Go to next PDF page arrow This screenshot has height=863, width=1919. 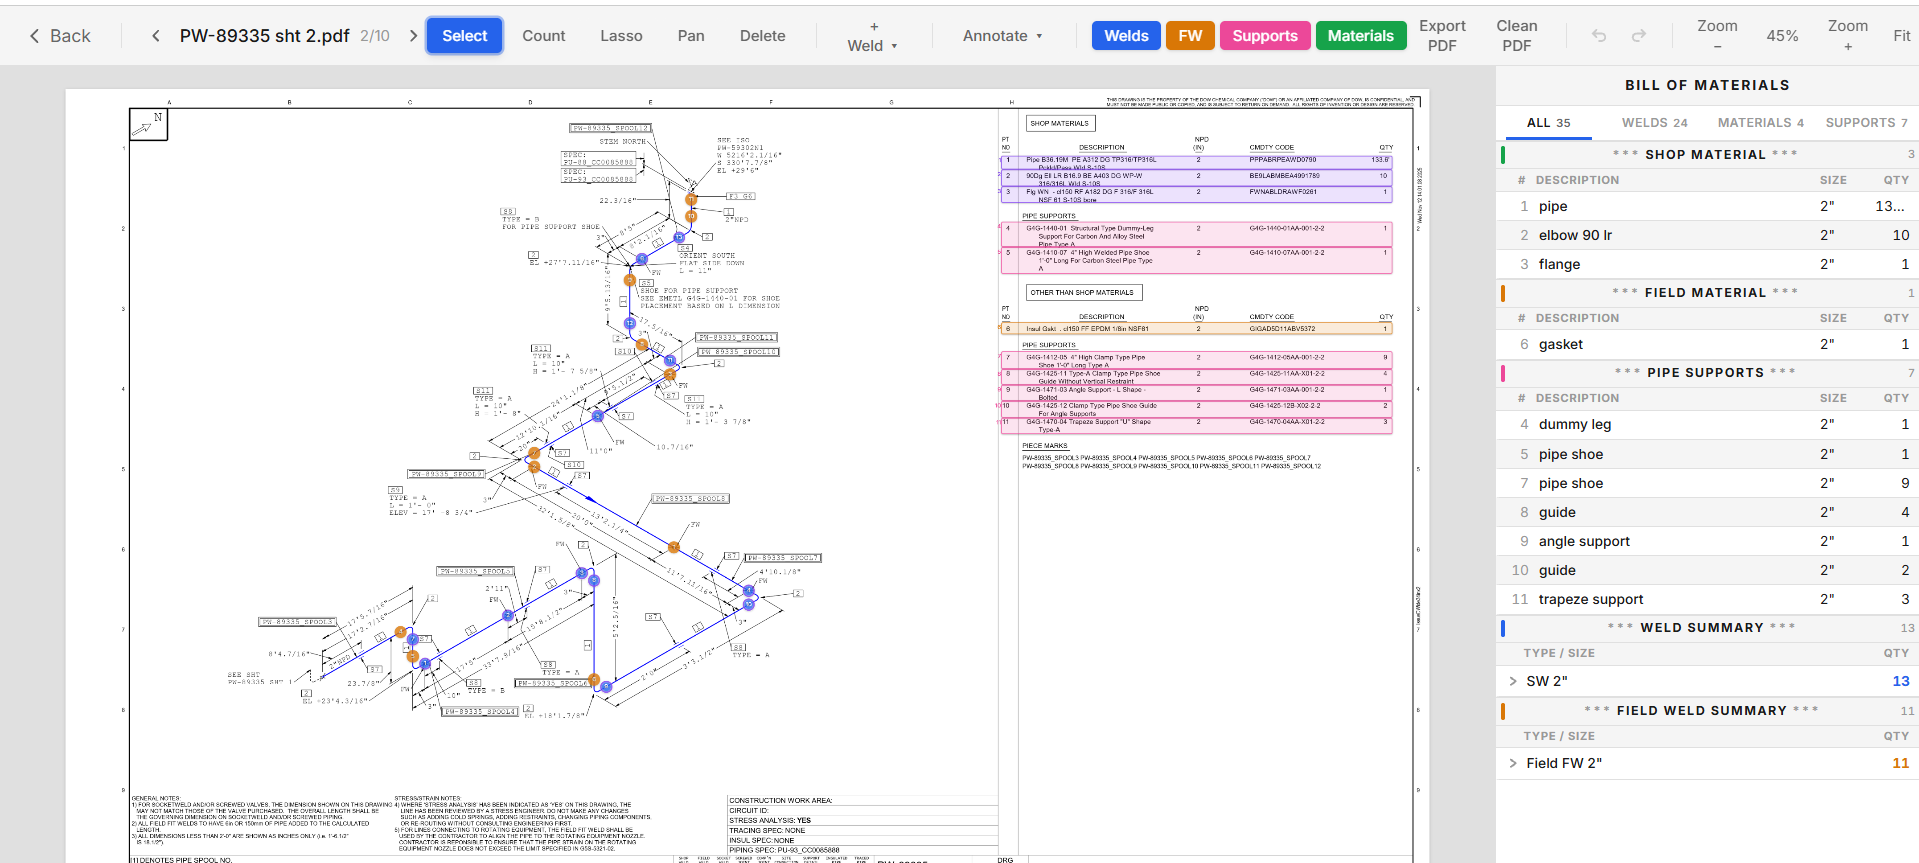pos(413,36)
